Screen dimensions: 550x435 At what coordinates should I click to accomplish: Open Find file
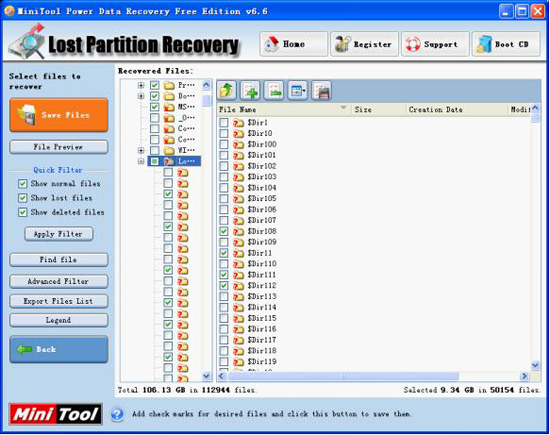(x=59, y=260)
